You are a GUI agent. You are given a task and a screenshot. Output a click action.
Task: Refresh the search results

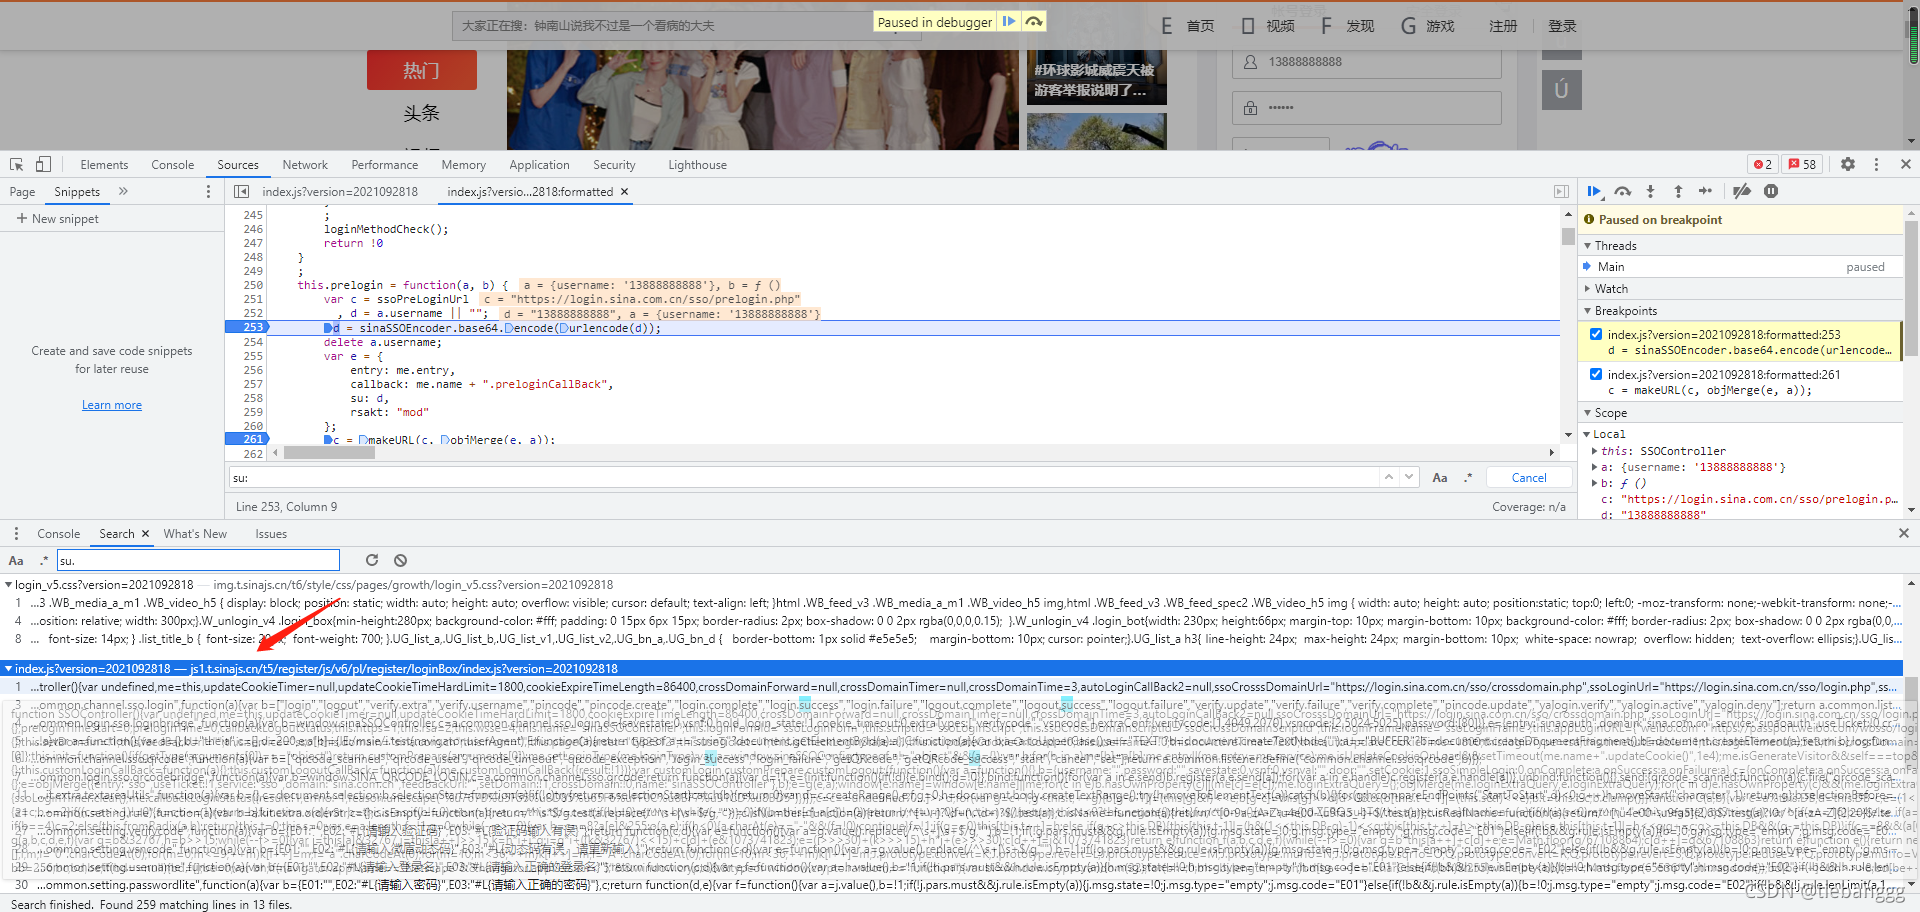point(372,560)
